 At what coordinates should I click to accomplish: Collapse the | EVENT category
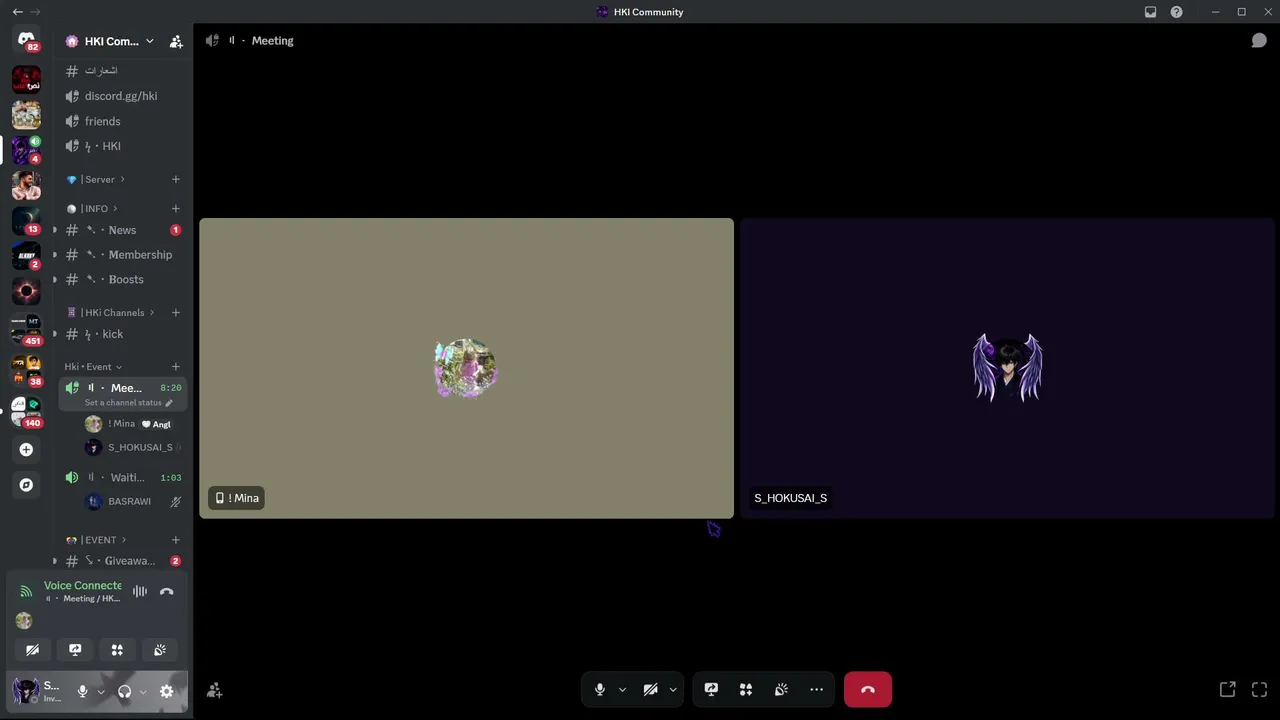(x=96, y=540)
